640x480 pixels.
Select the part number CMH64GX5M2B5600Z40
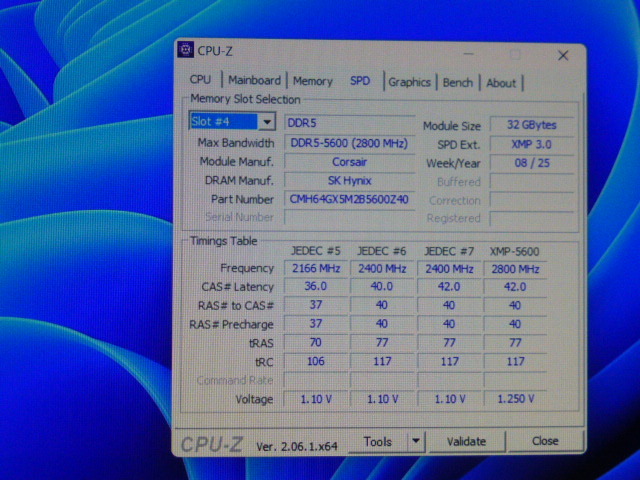(349, 199)
